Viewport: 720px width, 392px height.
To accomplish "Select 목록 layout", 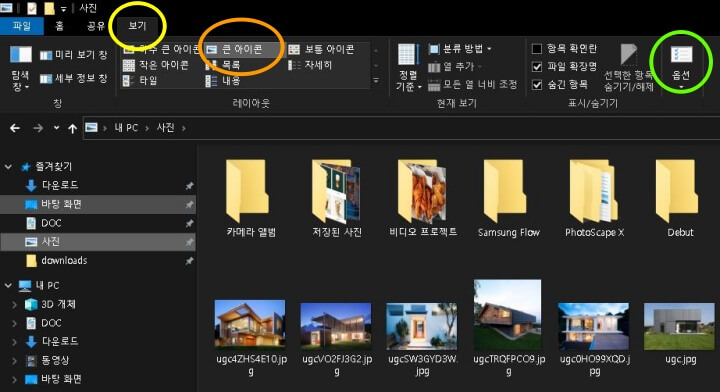I will coord(224,65).
